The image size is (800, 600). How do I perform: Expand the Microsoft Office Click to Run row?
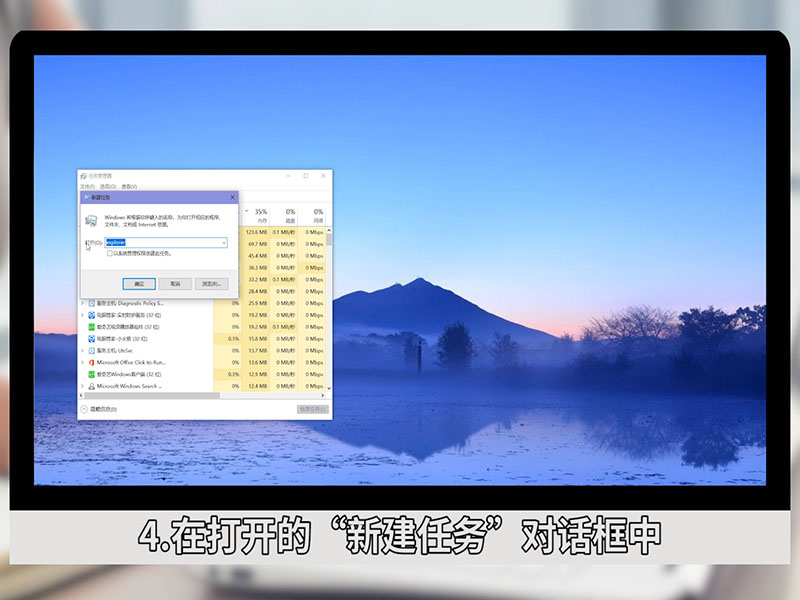point(83,362)
